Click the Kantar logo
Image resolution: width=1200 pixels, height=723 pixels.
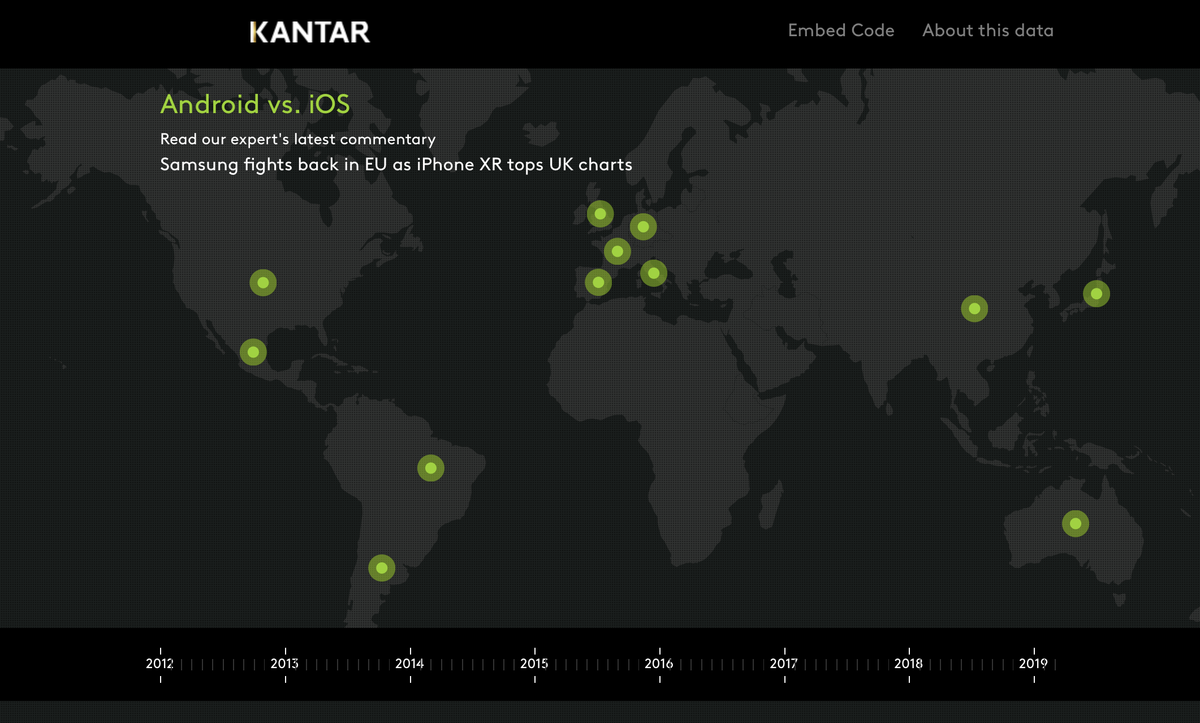tap(309, 32)
